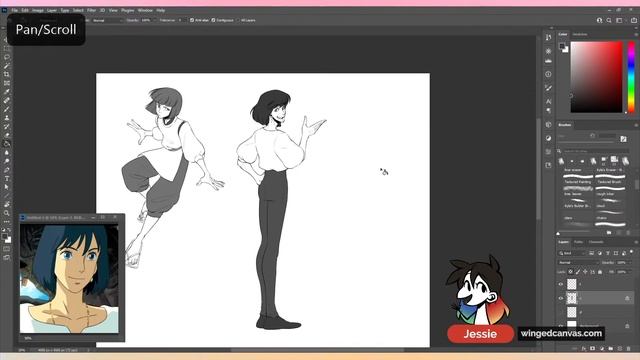Hide the selected second layer's eye
The width and height of the screenshot is (640, 360).
[561, 298]
